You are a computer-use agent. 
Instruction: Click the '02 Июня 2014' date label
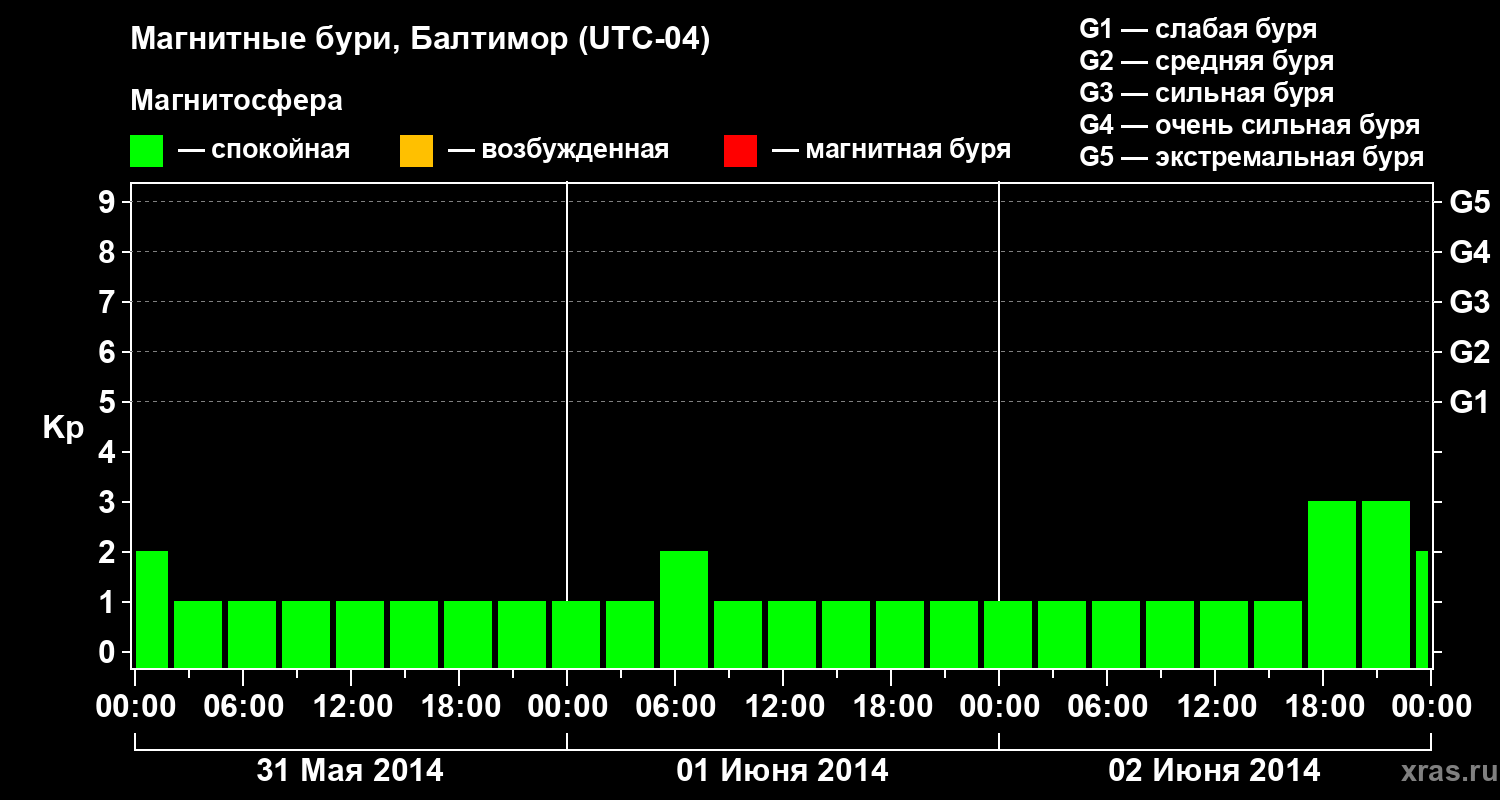tap(1214, 771)
